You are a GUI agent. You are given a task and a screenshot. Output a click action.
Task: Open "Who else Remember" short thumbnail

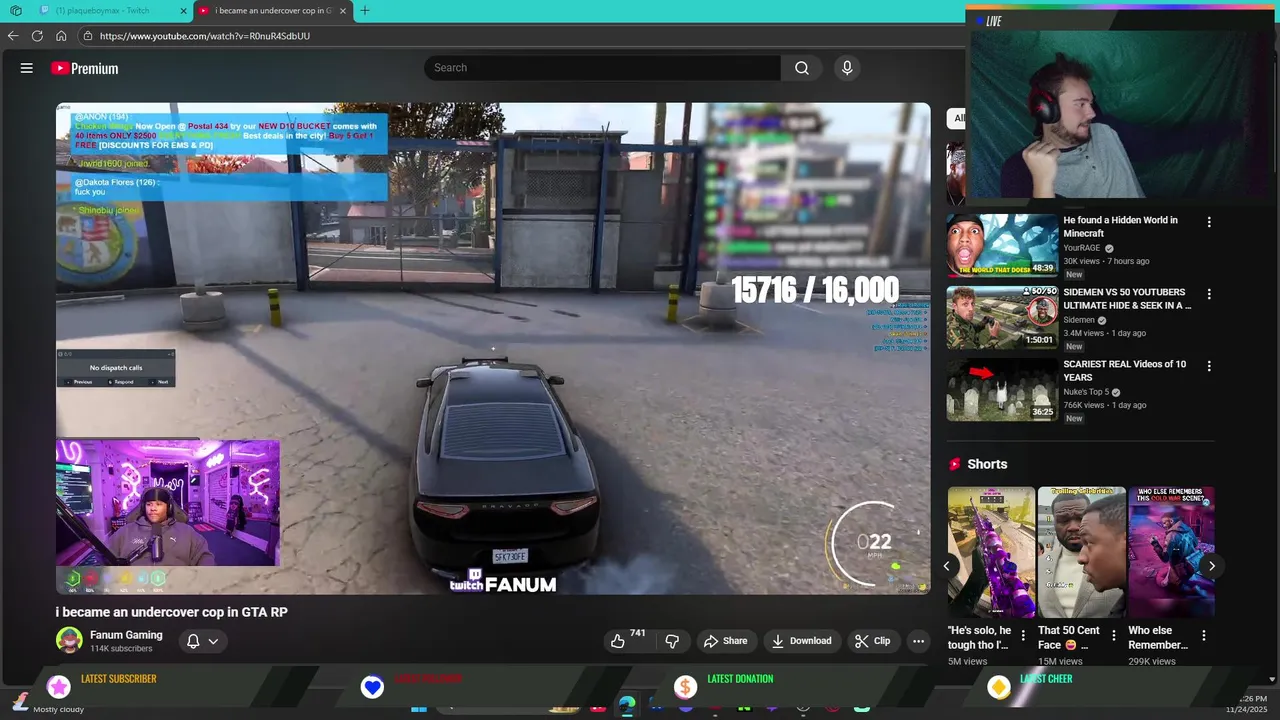1171,552
